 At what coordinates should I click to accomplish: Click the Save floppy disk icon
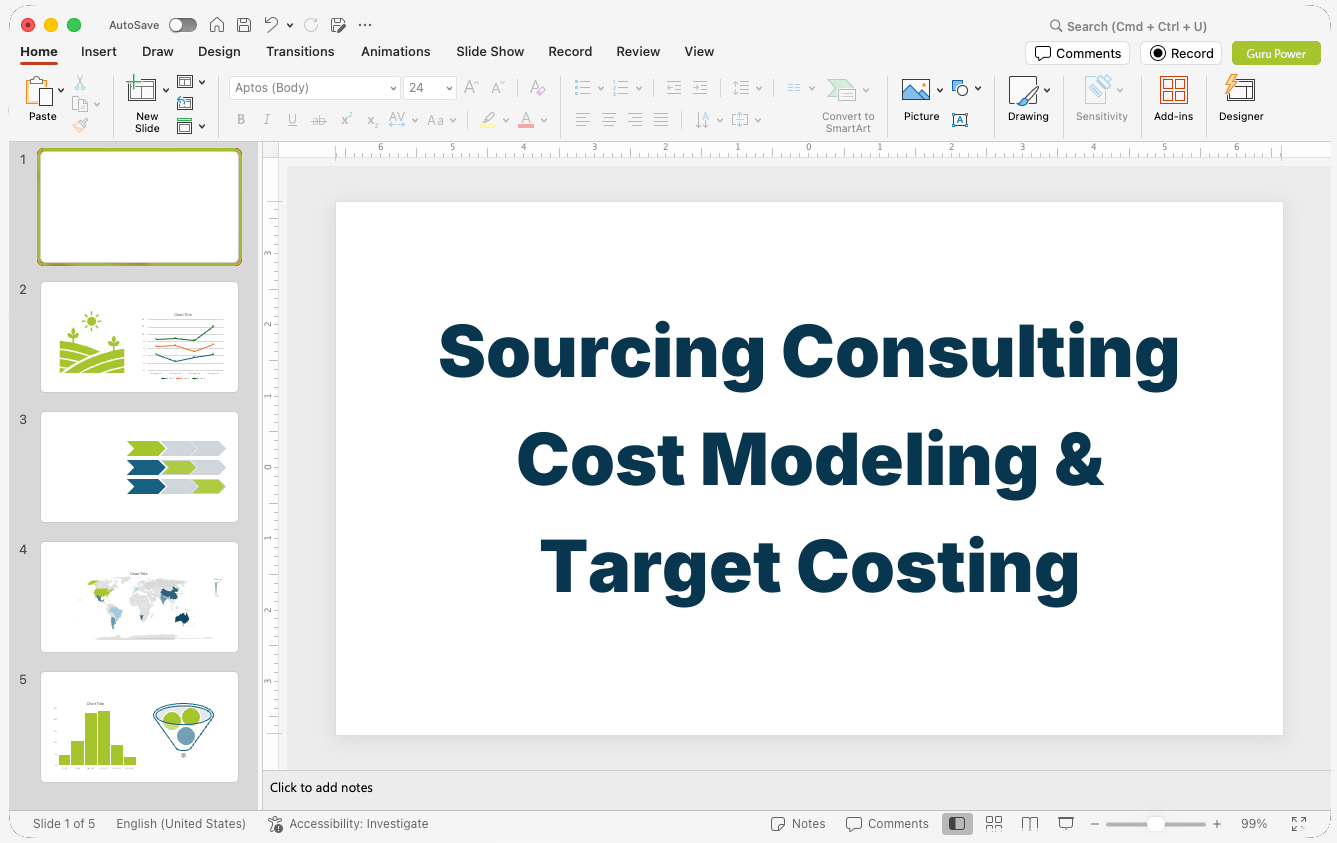(x=244, y=25)
